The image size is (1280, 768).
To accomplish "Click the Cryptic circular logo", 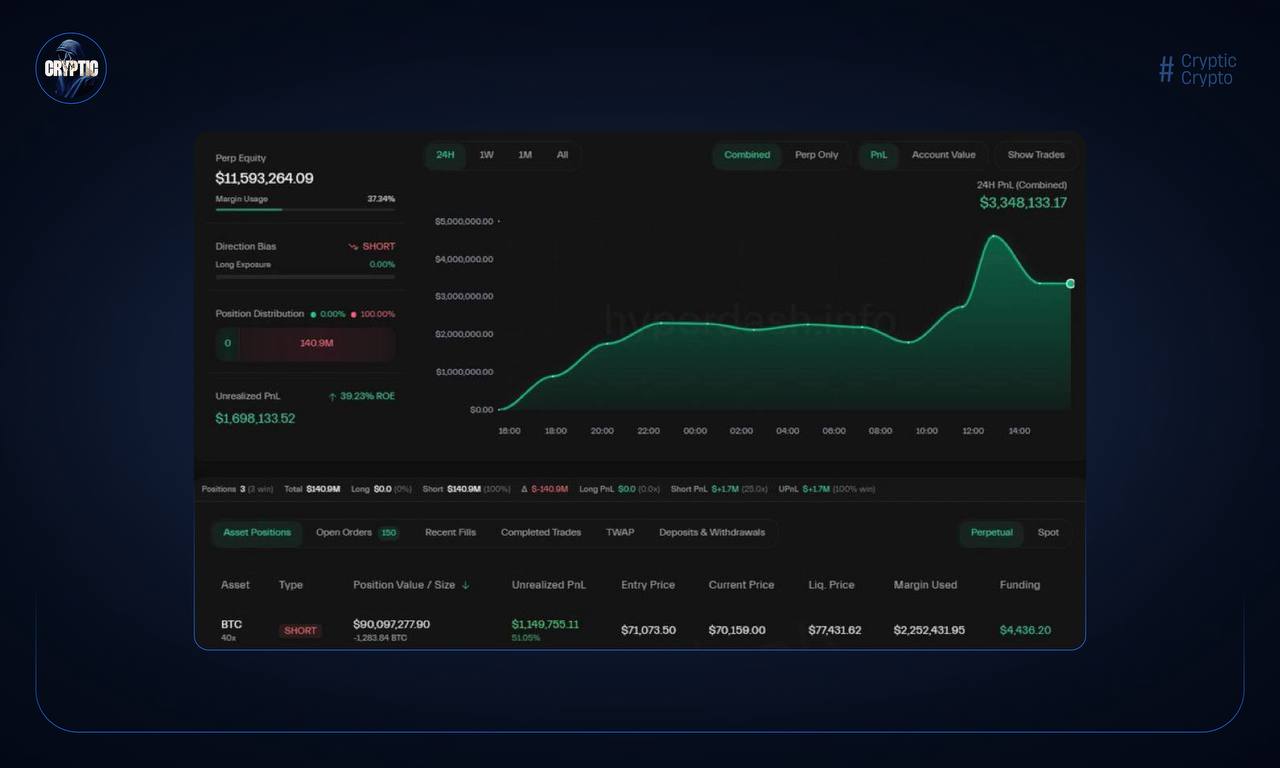I will (71, 68).
